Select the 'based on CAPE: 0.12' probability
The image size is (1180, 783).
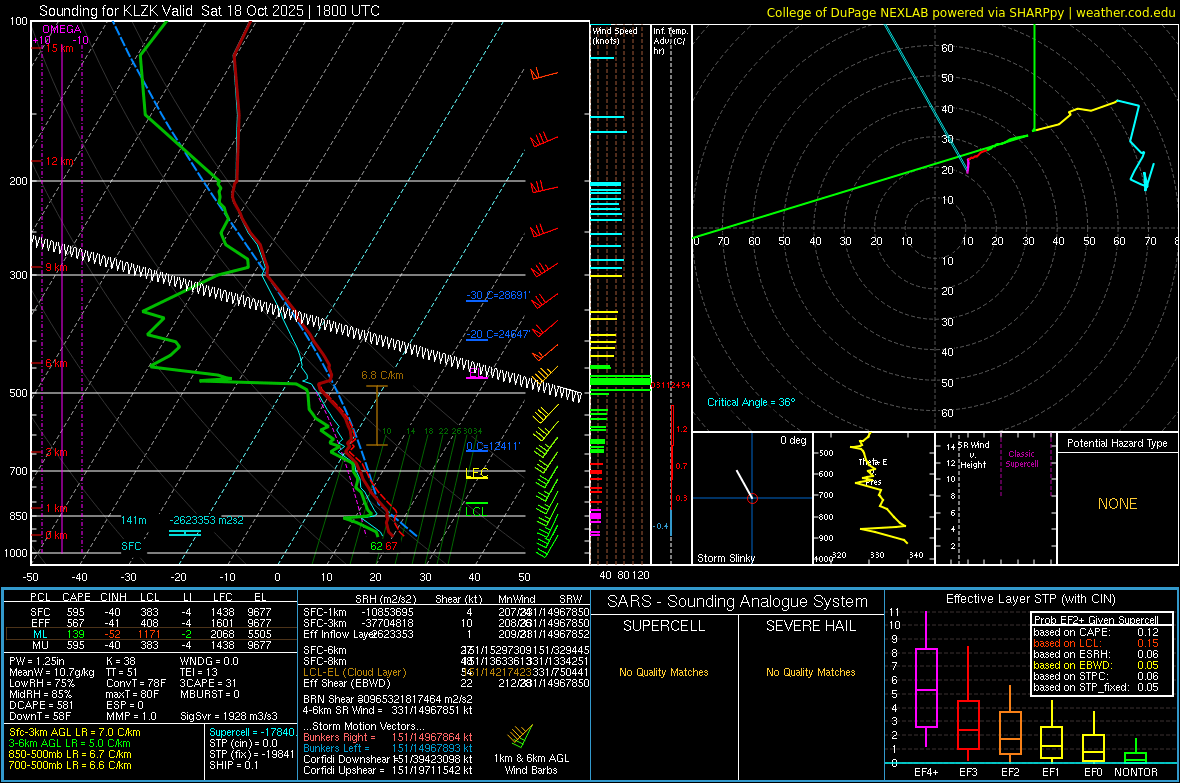click(1096, 632)
